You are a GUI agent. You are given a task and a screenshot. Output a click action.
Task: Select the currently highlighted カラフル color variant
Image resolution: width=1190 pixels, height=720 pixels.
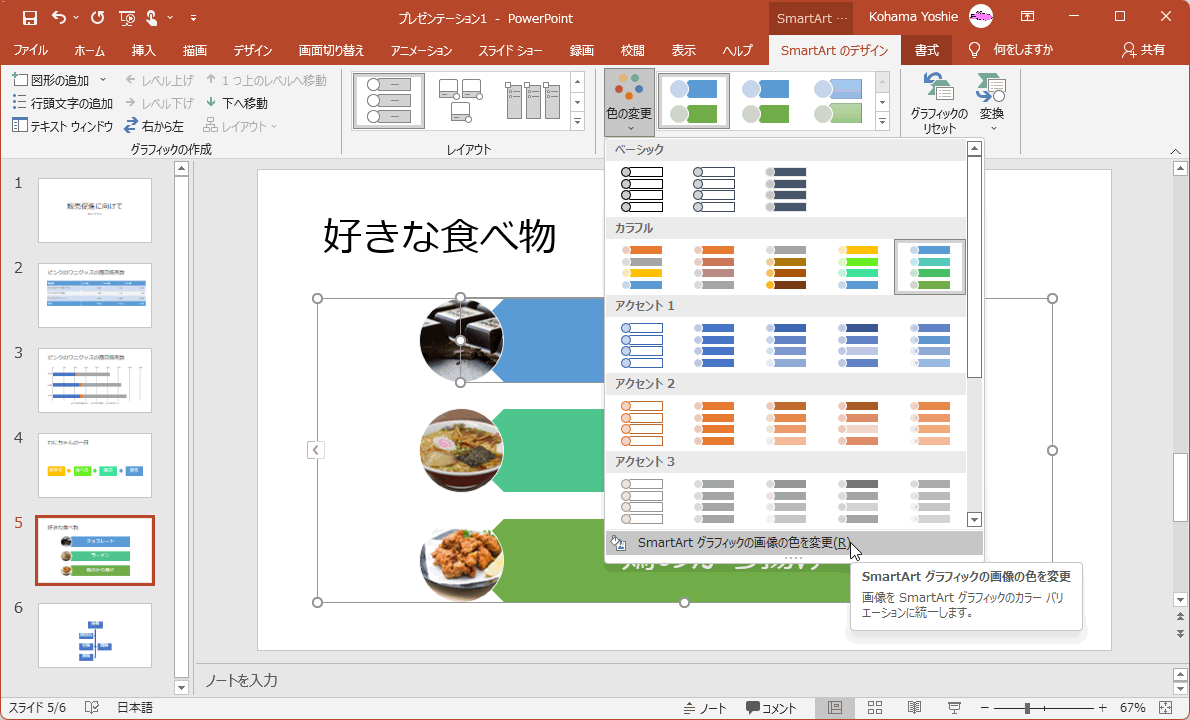pos(929,266)
